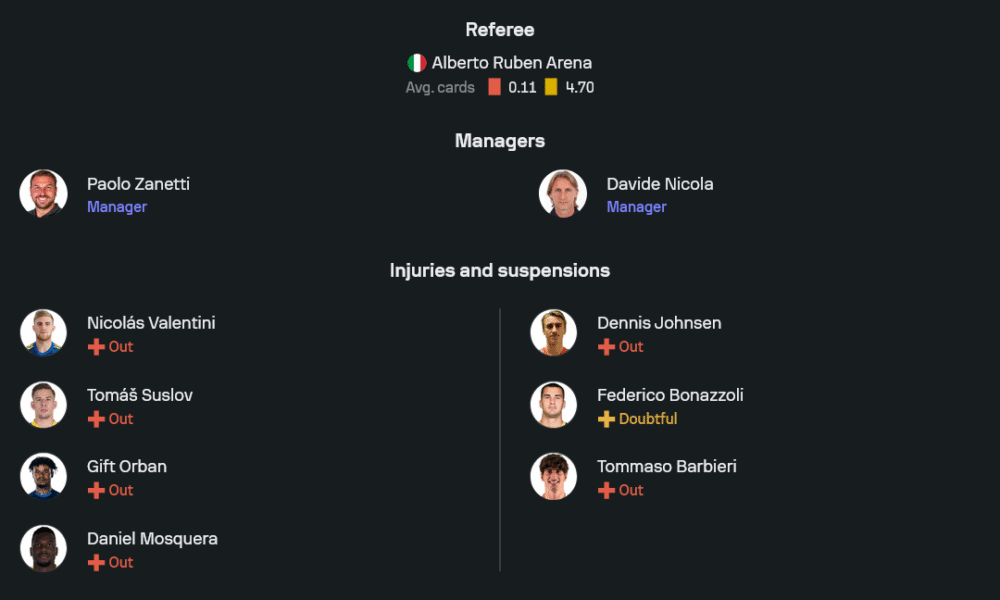Viewport: 1000px width, 600px height.
Task: Click the yellow doubtful cross under Federico Bonazzoli
Action: 606,419
